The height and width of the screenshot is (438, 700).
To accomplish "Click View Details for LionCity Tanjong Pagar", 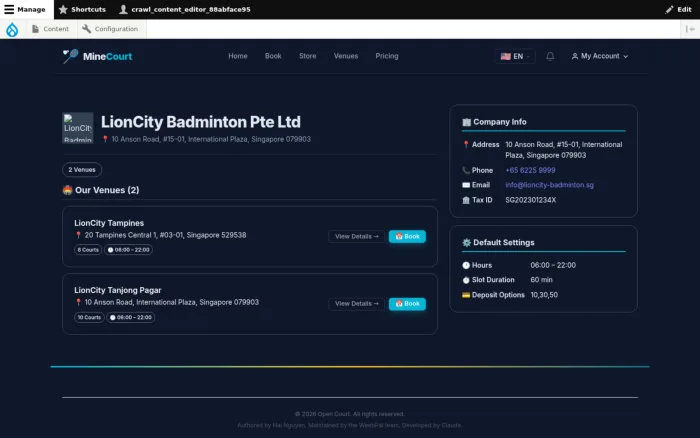I will coord(356,304).
